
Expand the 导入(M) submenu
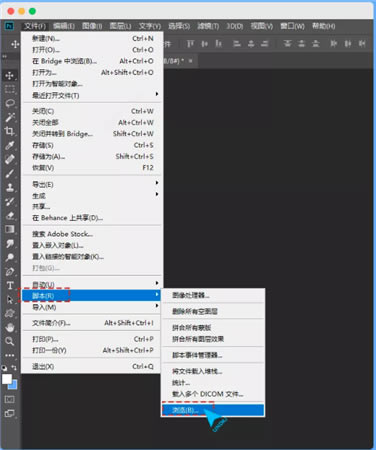91,307
